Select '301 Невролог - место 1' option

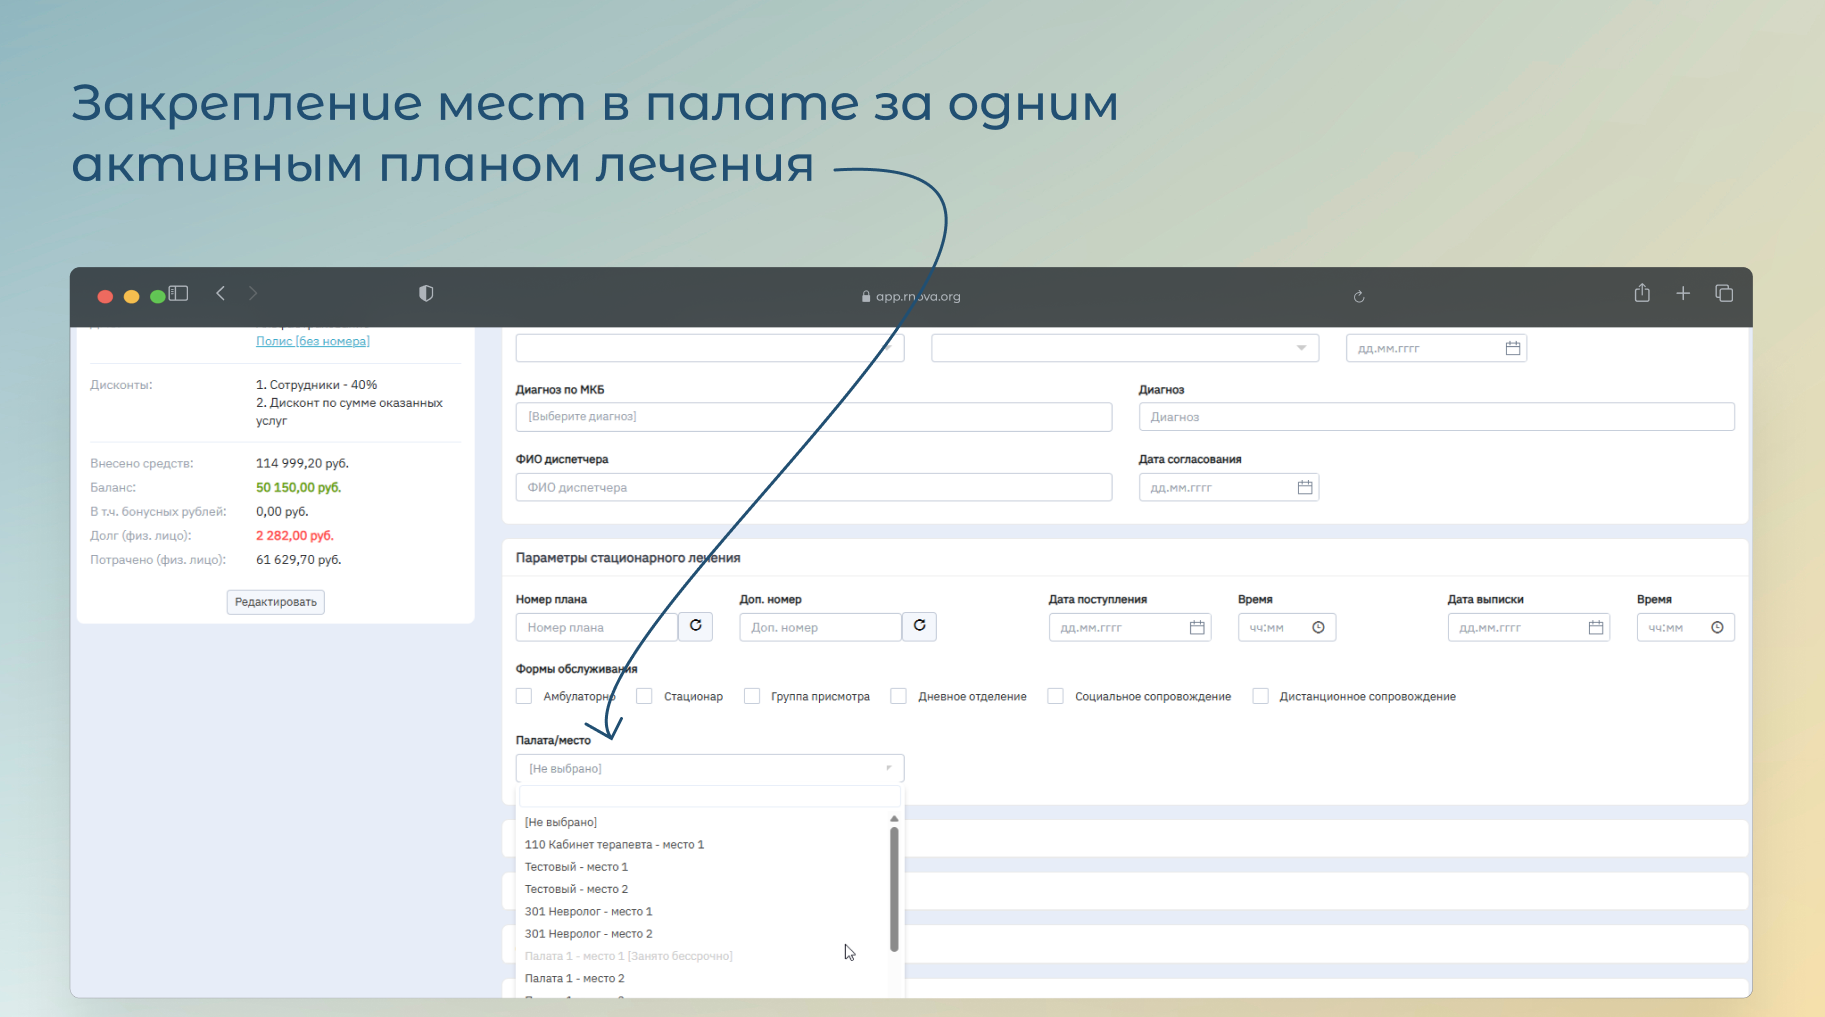tap(588, 911)
